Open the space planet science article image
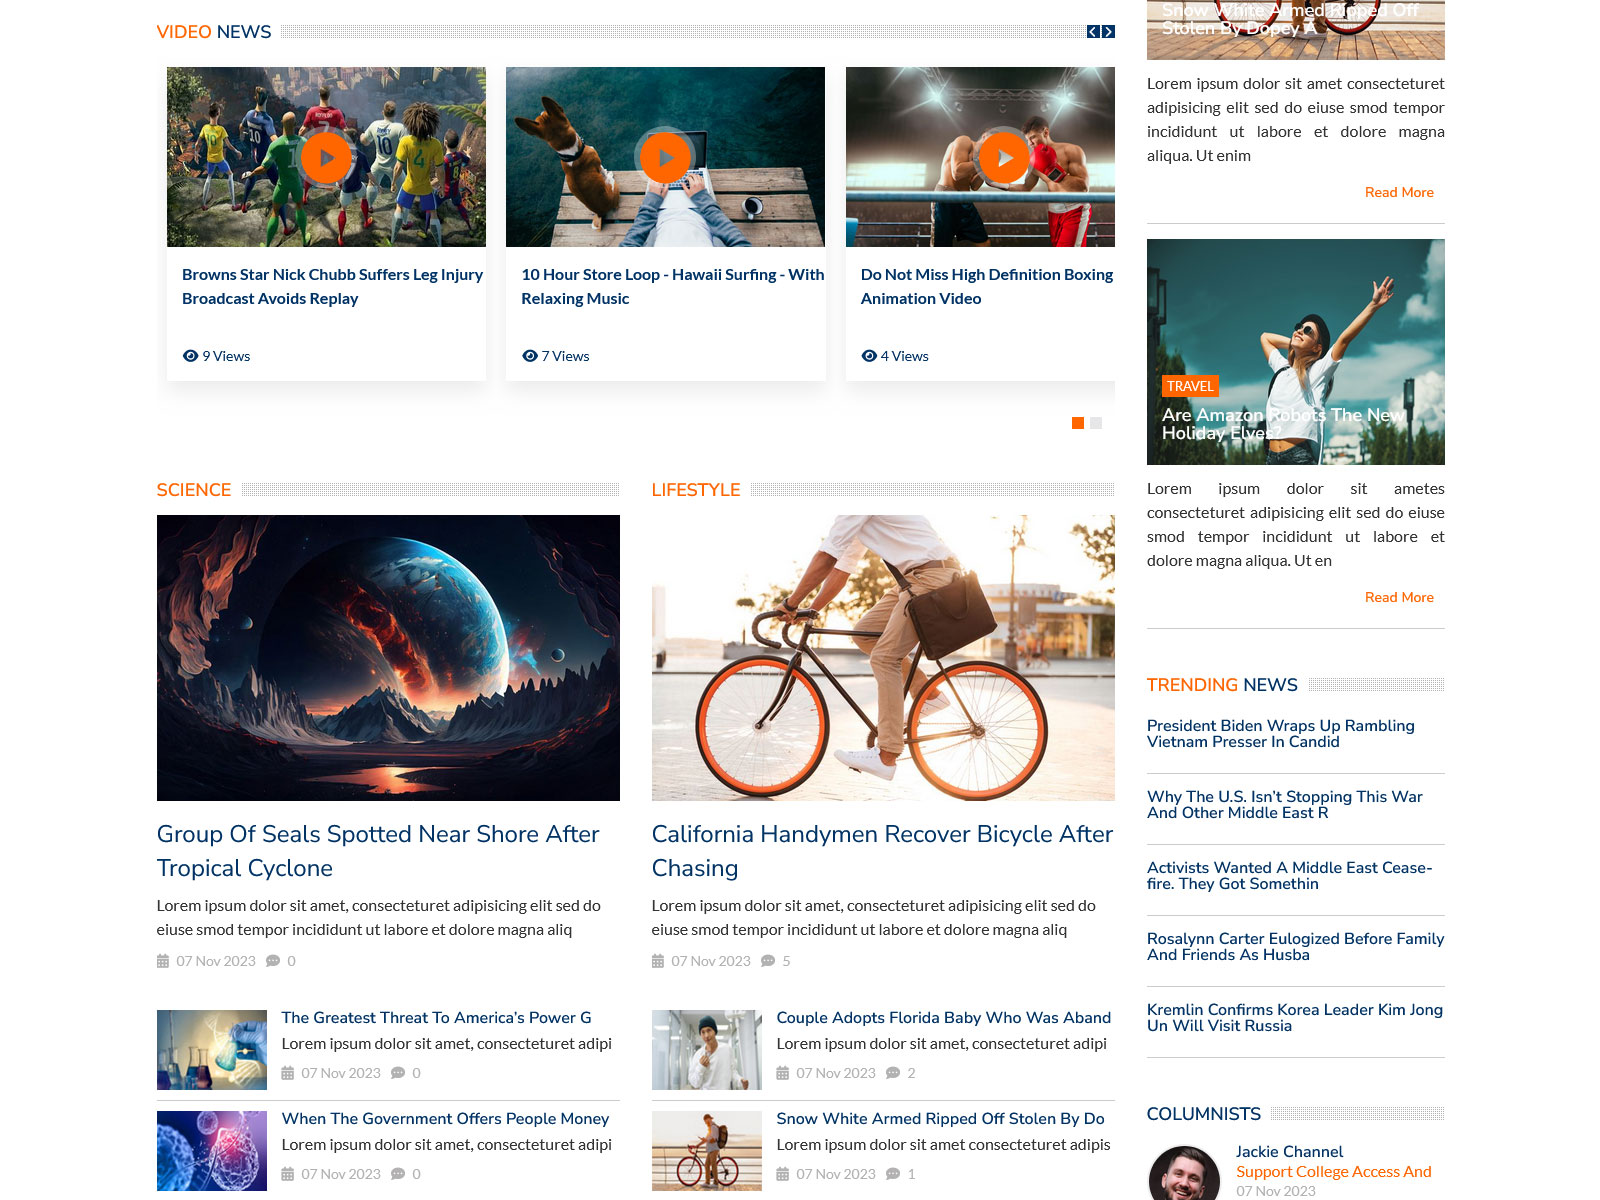1600x1200 pixels. [x=388, y=657]
